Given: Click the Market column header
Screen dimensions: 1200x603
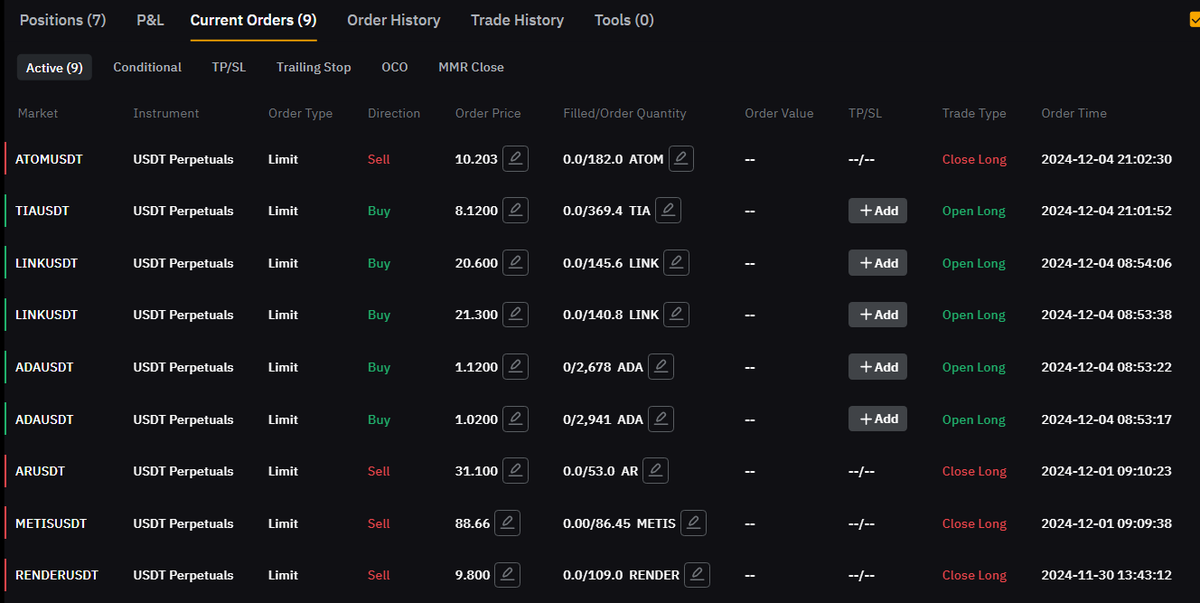Looking at the screenshot, I should pos(38,113).
